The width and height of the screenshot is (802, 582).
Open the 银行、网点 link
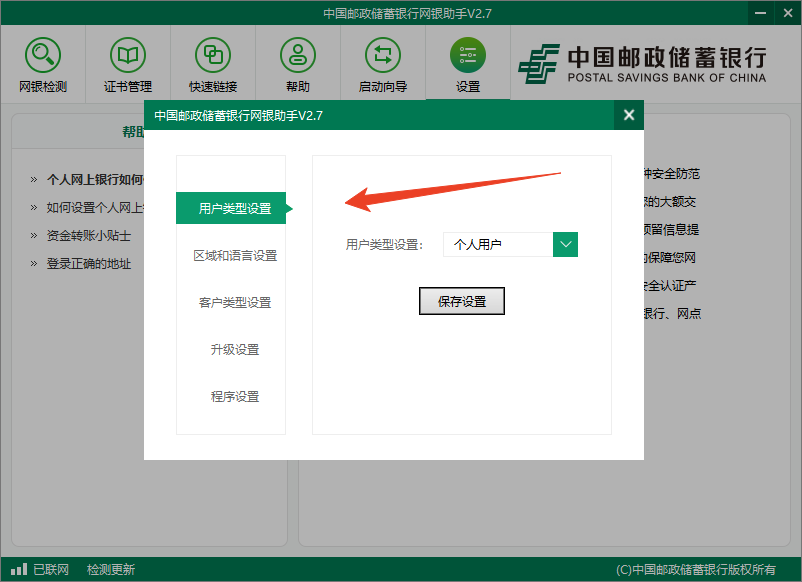(673, 314)
